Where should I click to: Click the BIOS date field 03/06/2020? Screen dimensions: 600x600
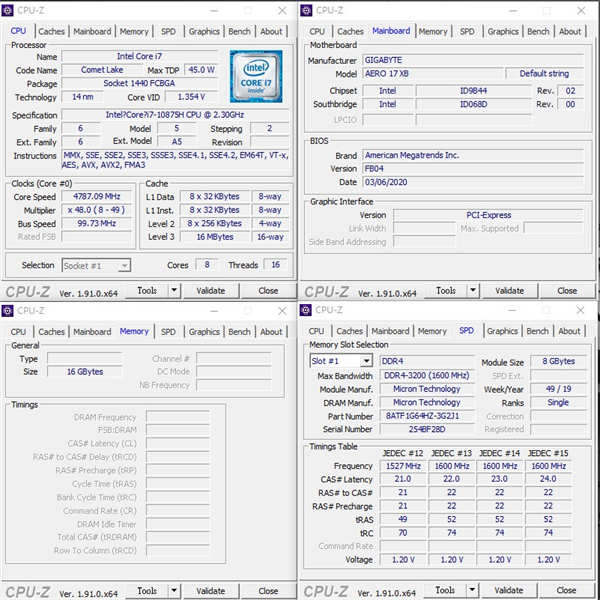click(x=473, y=182)
